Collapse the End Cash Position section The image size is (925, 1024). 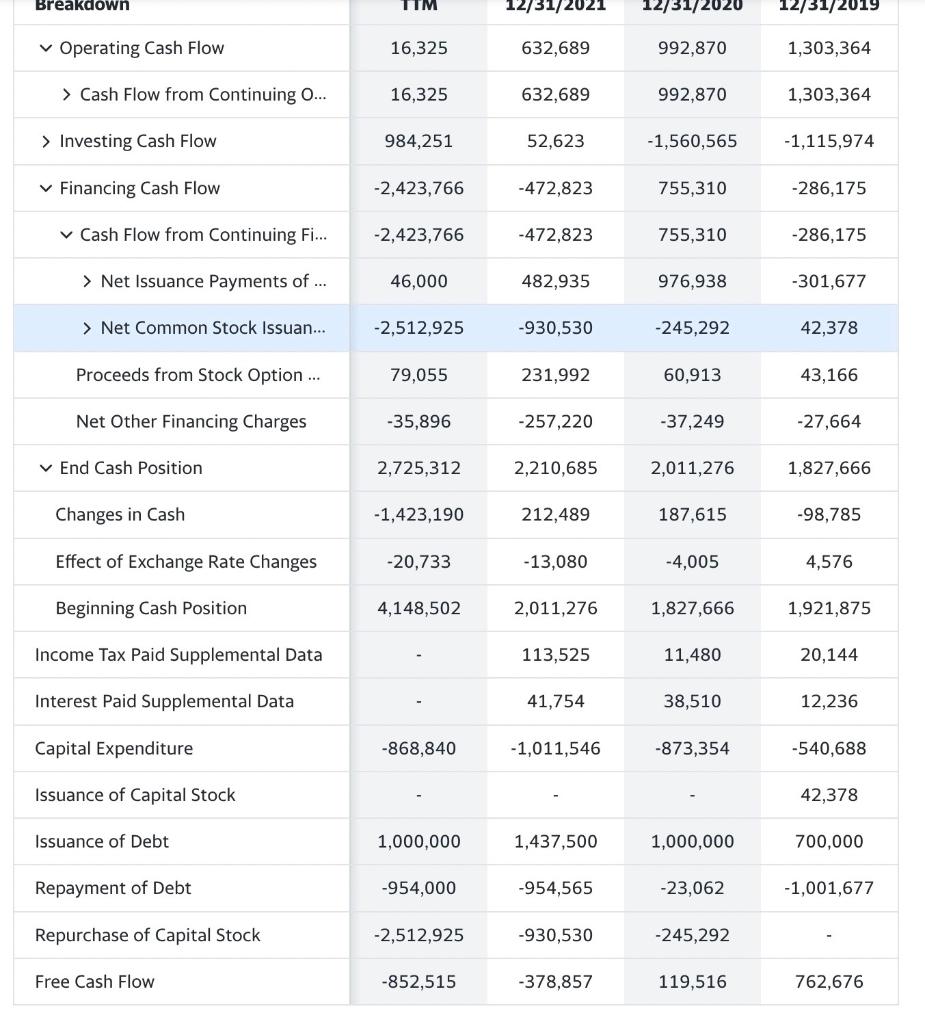45,468
